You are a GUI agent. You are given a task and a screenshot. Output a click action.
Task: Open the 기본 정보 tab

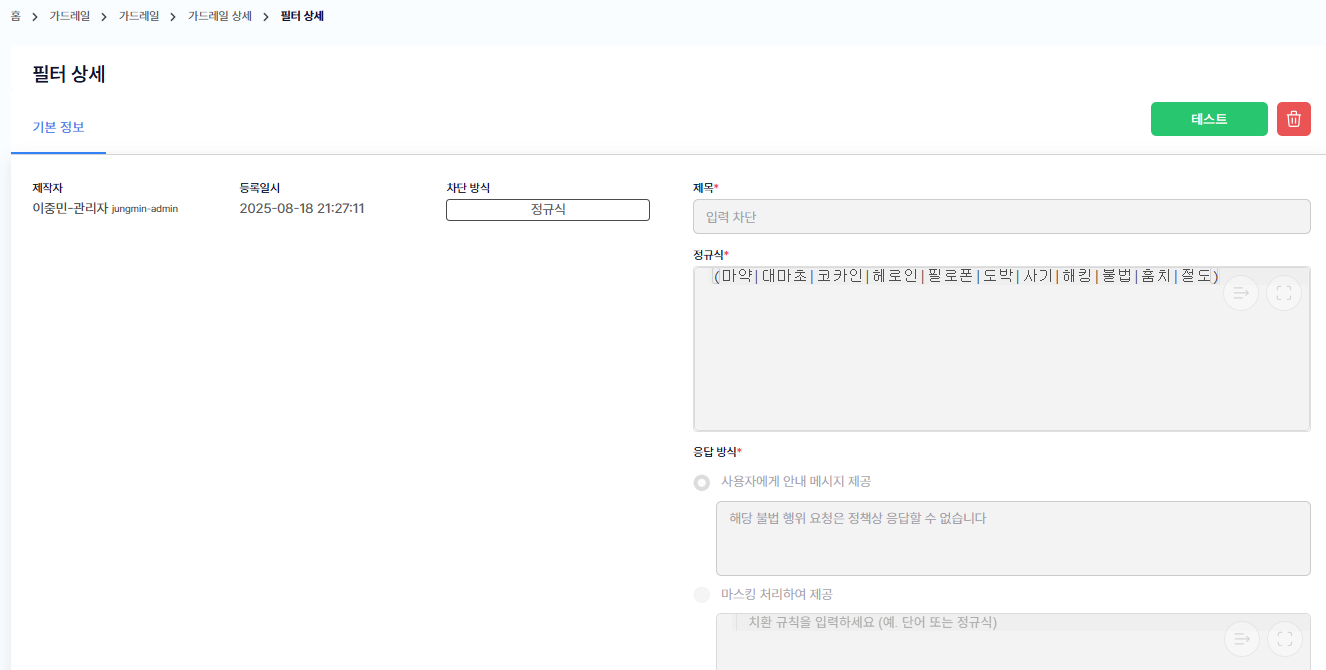[58, 128]
